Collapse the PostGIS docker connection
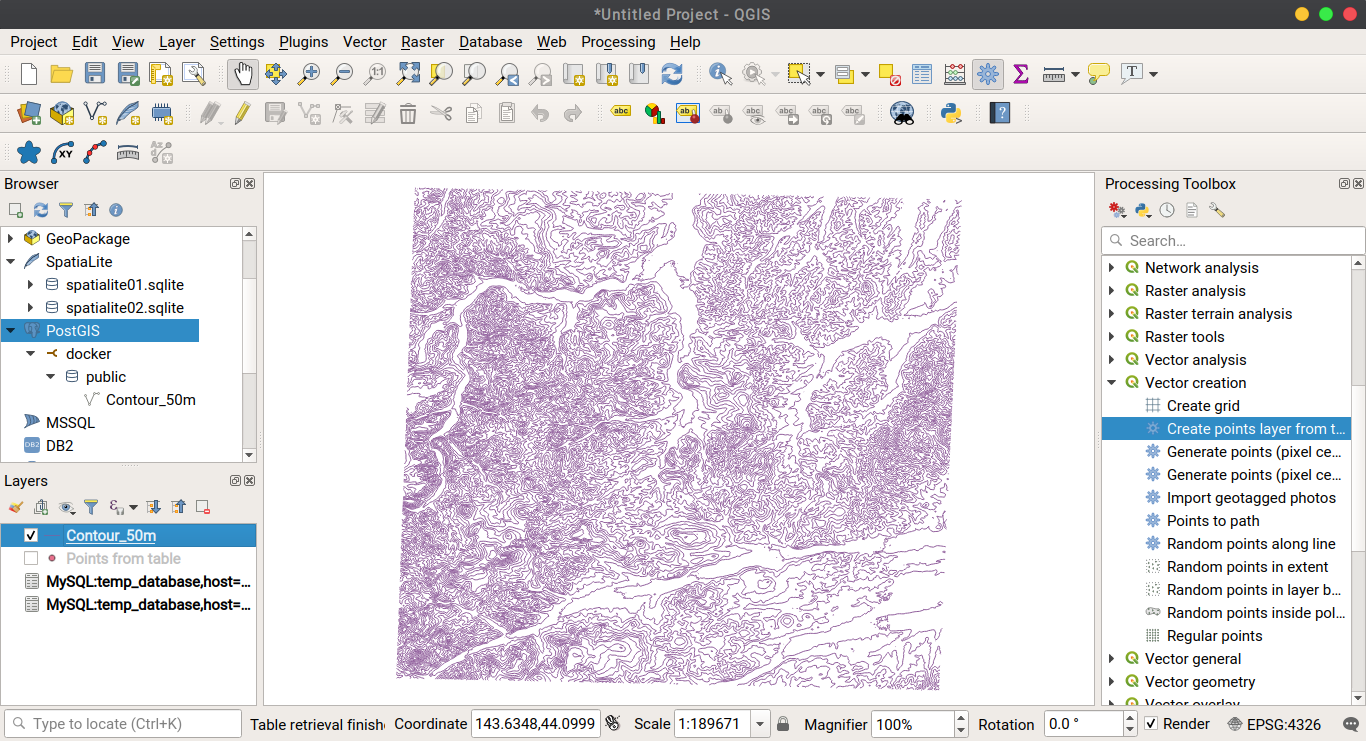Screen dimensions: 1366x741 click(29, 353)
